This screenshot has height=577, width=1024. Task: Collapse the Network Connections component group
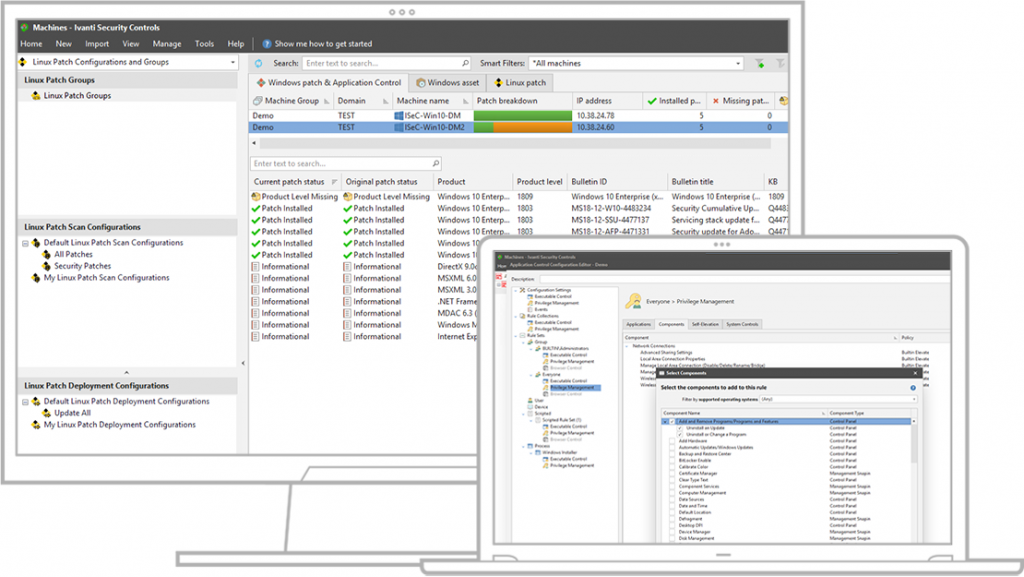point(626,346)
